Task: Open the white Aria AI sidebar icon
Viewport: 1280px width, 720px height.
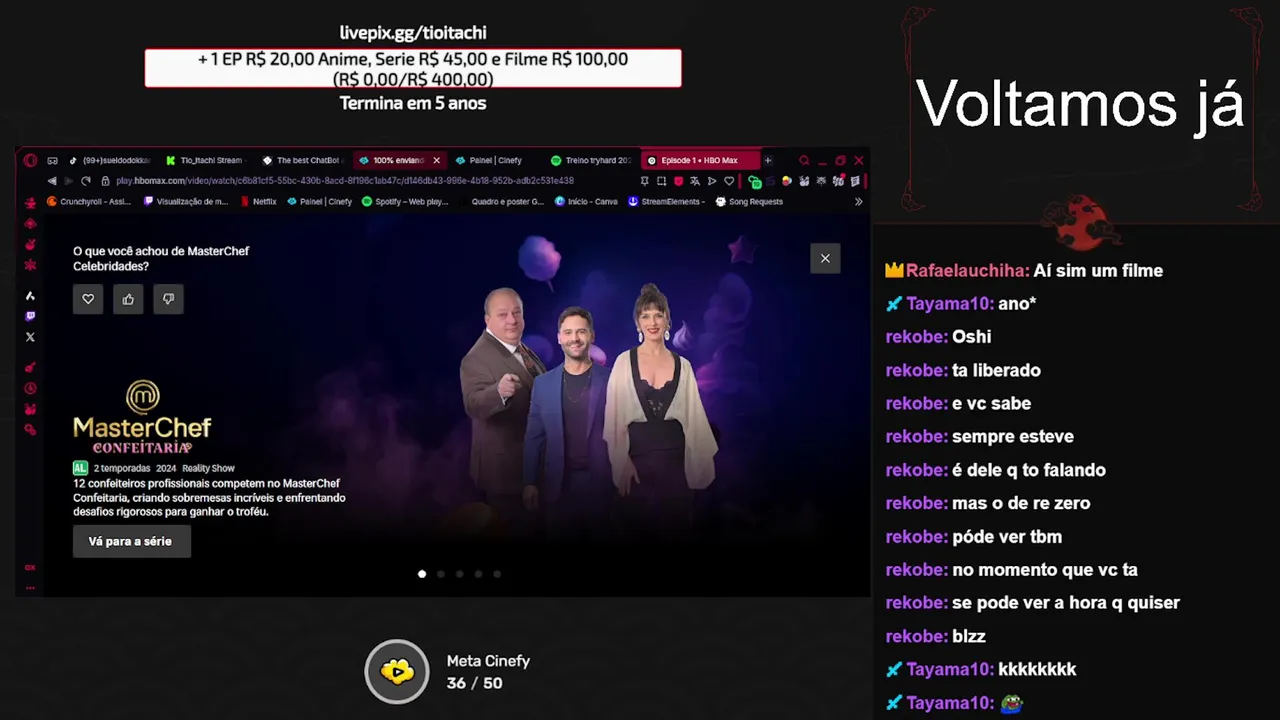Action: pyautogui.click(x=30, y=296)
